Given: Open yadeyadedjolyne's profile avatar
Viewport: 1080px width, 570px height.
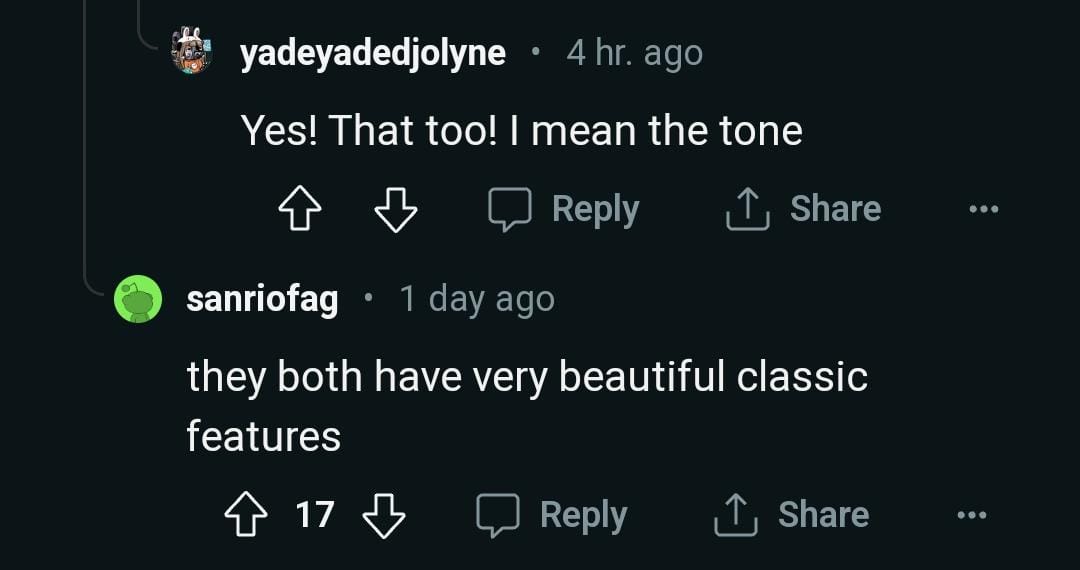Looking at the screenshot, I should (x=192, y=51).
